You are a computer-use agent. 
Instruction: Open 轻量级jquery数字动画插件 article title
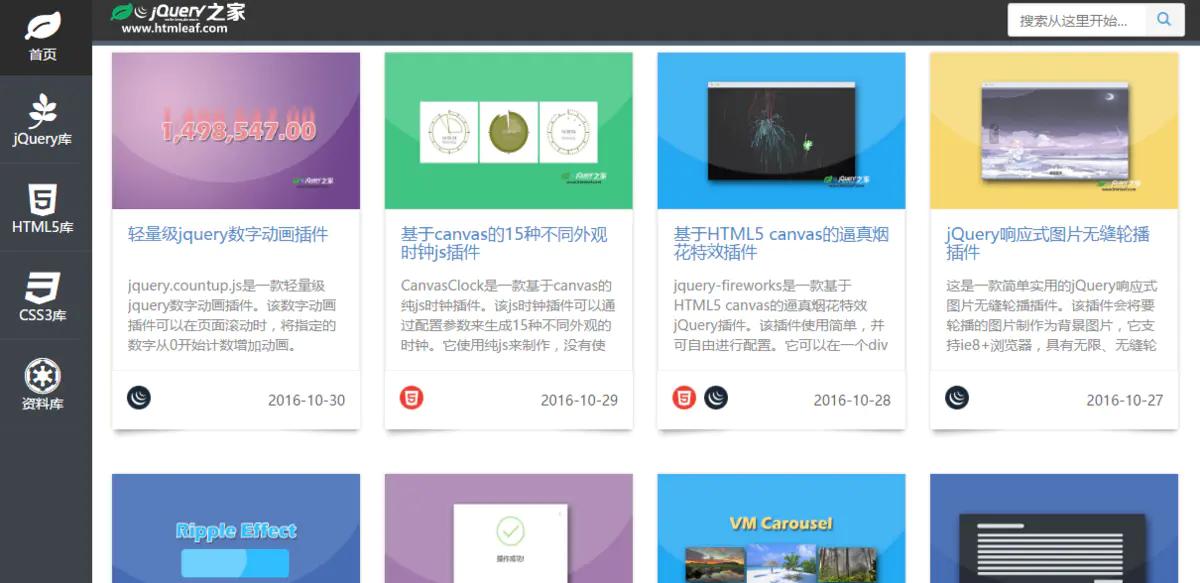pos(228,235)
